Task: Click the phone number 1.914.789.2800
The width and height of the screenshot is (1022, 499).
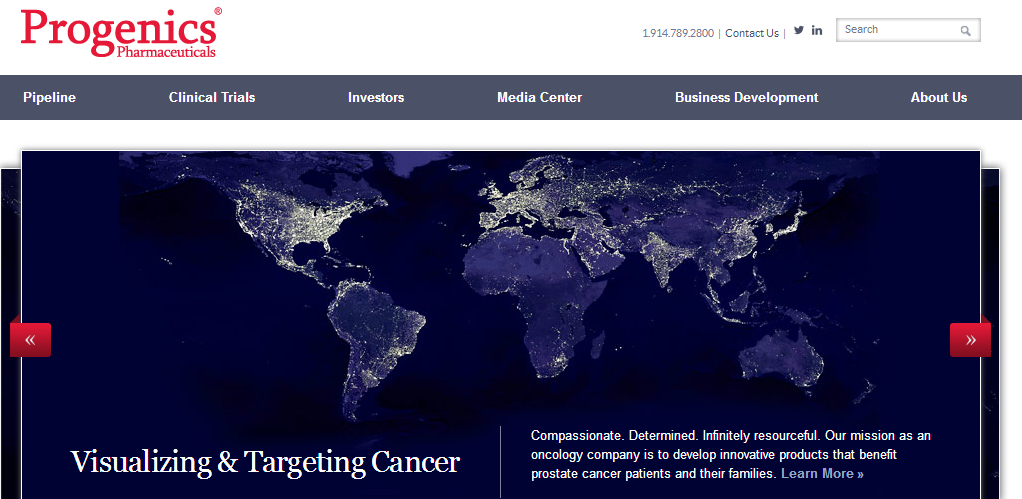Action: 678,33
